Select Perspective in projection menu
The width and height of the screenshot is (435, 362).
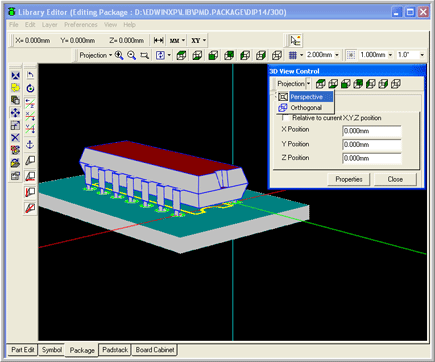[306, 97]
